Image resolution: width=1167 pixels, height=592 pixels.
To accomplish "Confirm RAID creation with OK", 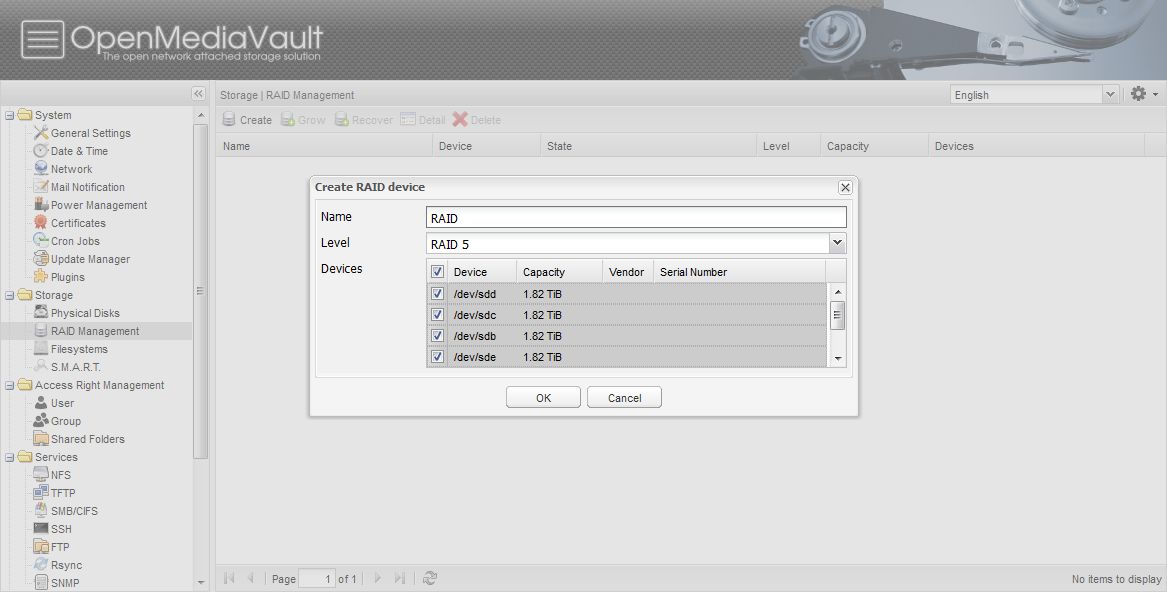I will tap(543, 398).
